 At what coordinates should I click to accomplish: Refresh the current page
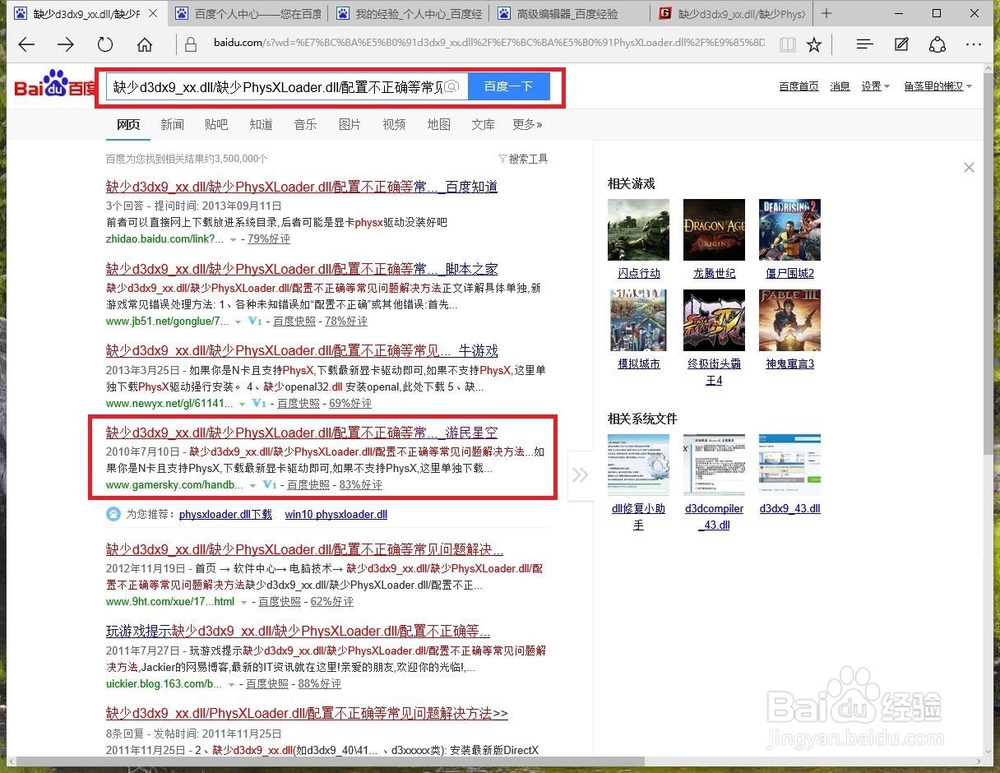[105, 45]
